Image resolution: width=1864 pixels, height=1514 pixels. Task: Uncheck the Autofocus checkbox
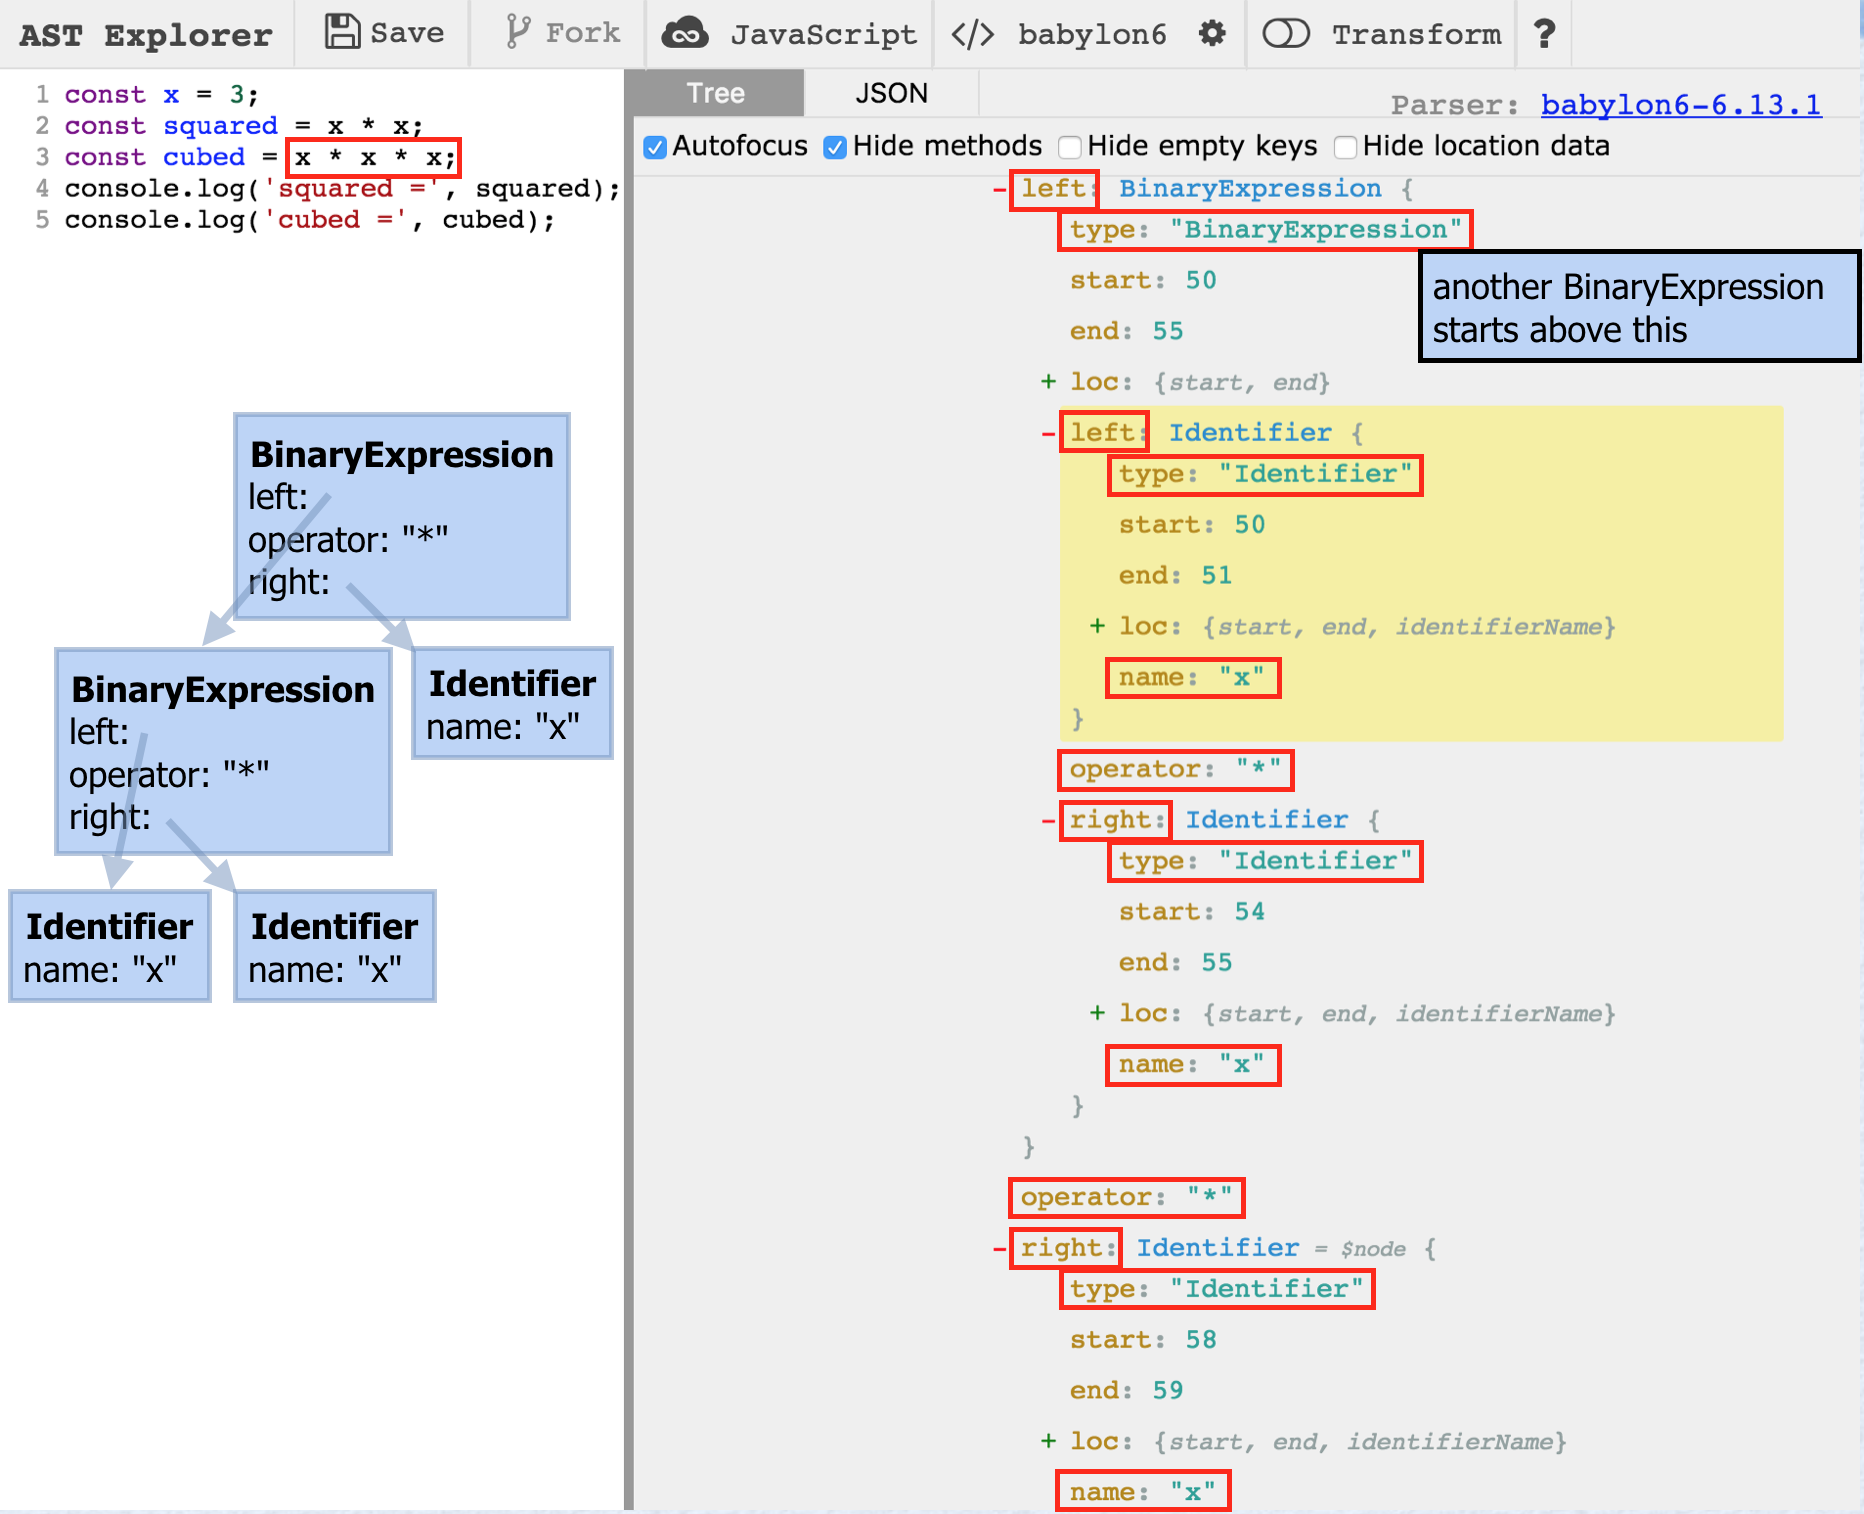pos(655,147)
